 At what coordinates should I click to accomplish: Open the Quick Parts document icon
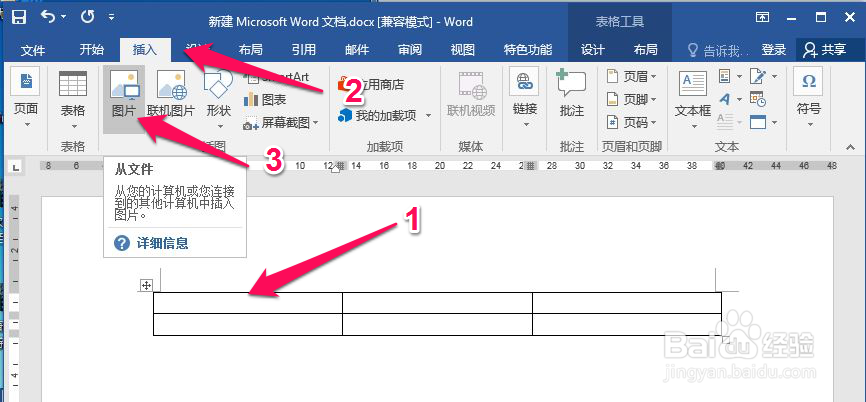click(725, 76)
